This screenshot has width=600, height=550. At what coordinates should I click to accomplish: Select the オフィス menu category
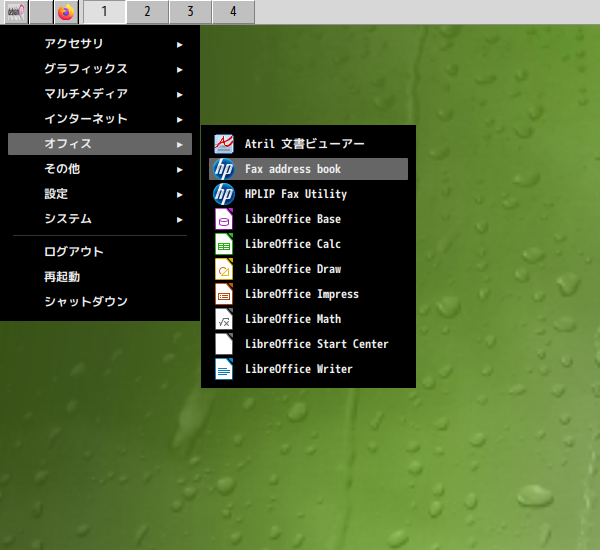click(x=100, y=144)
